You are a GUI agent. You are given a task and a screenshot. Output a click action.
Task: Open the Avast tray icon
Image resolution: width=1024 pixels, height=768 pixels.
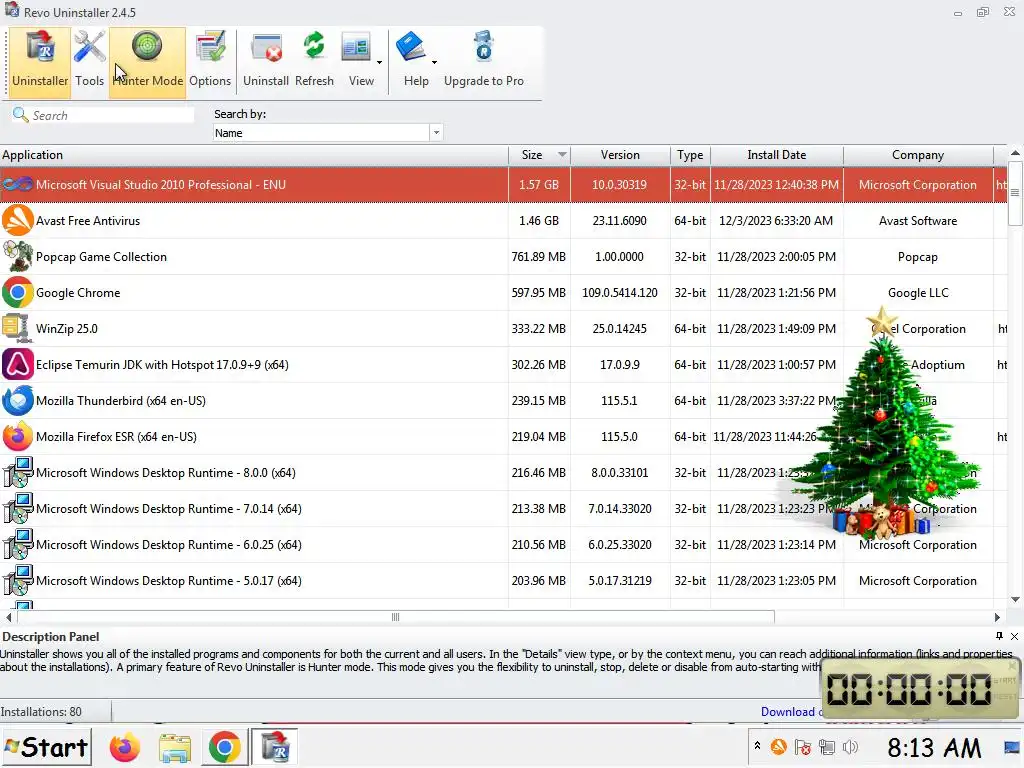tap(778, 746)
